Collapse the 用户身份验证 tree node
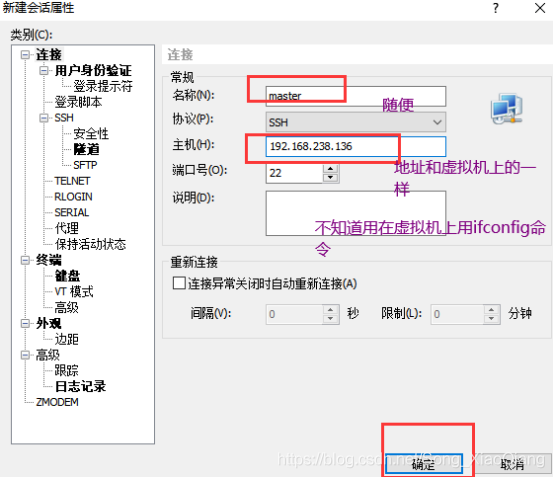This screenshot has height=478, width=554. [44, 71]
